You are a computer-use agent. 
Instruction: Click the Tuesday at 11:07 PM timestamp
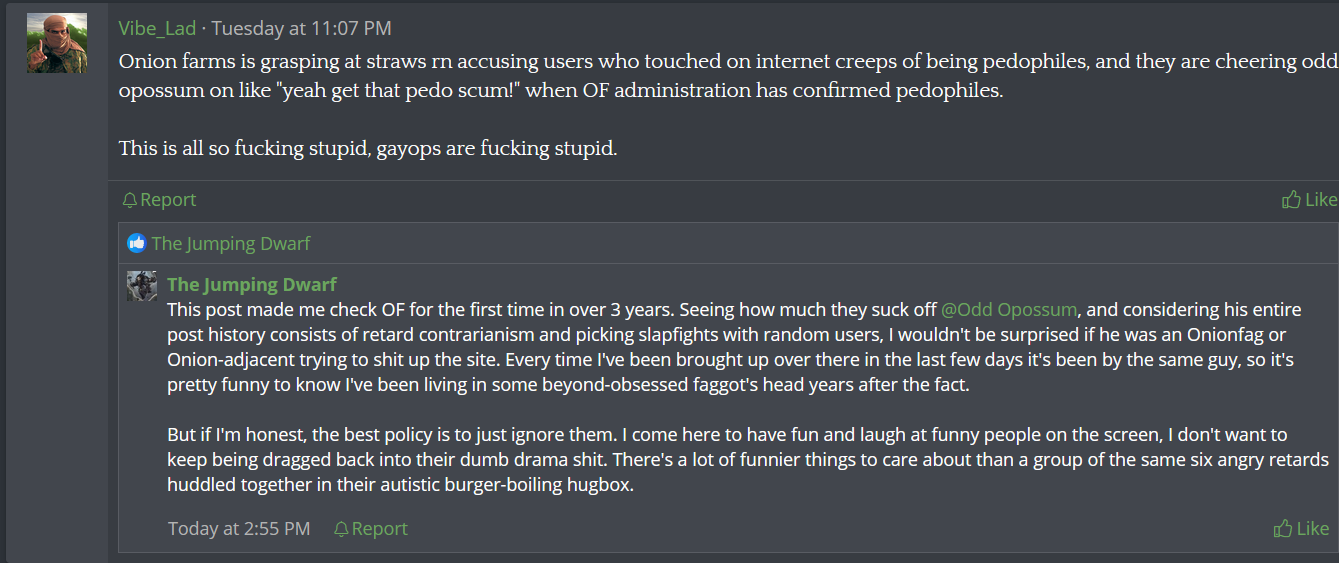(301, 28)
